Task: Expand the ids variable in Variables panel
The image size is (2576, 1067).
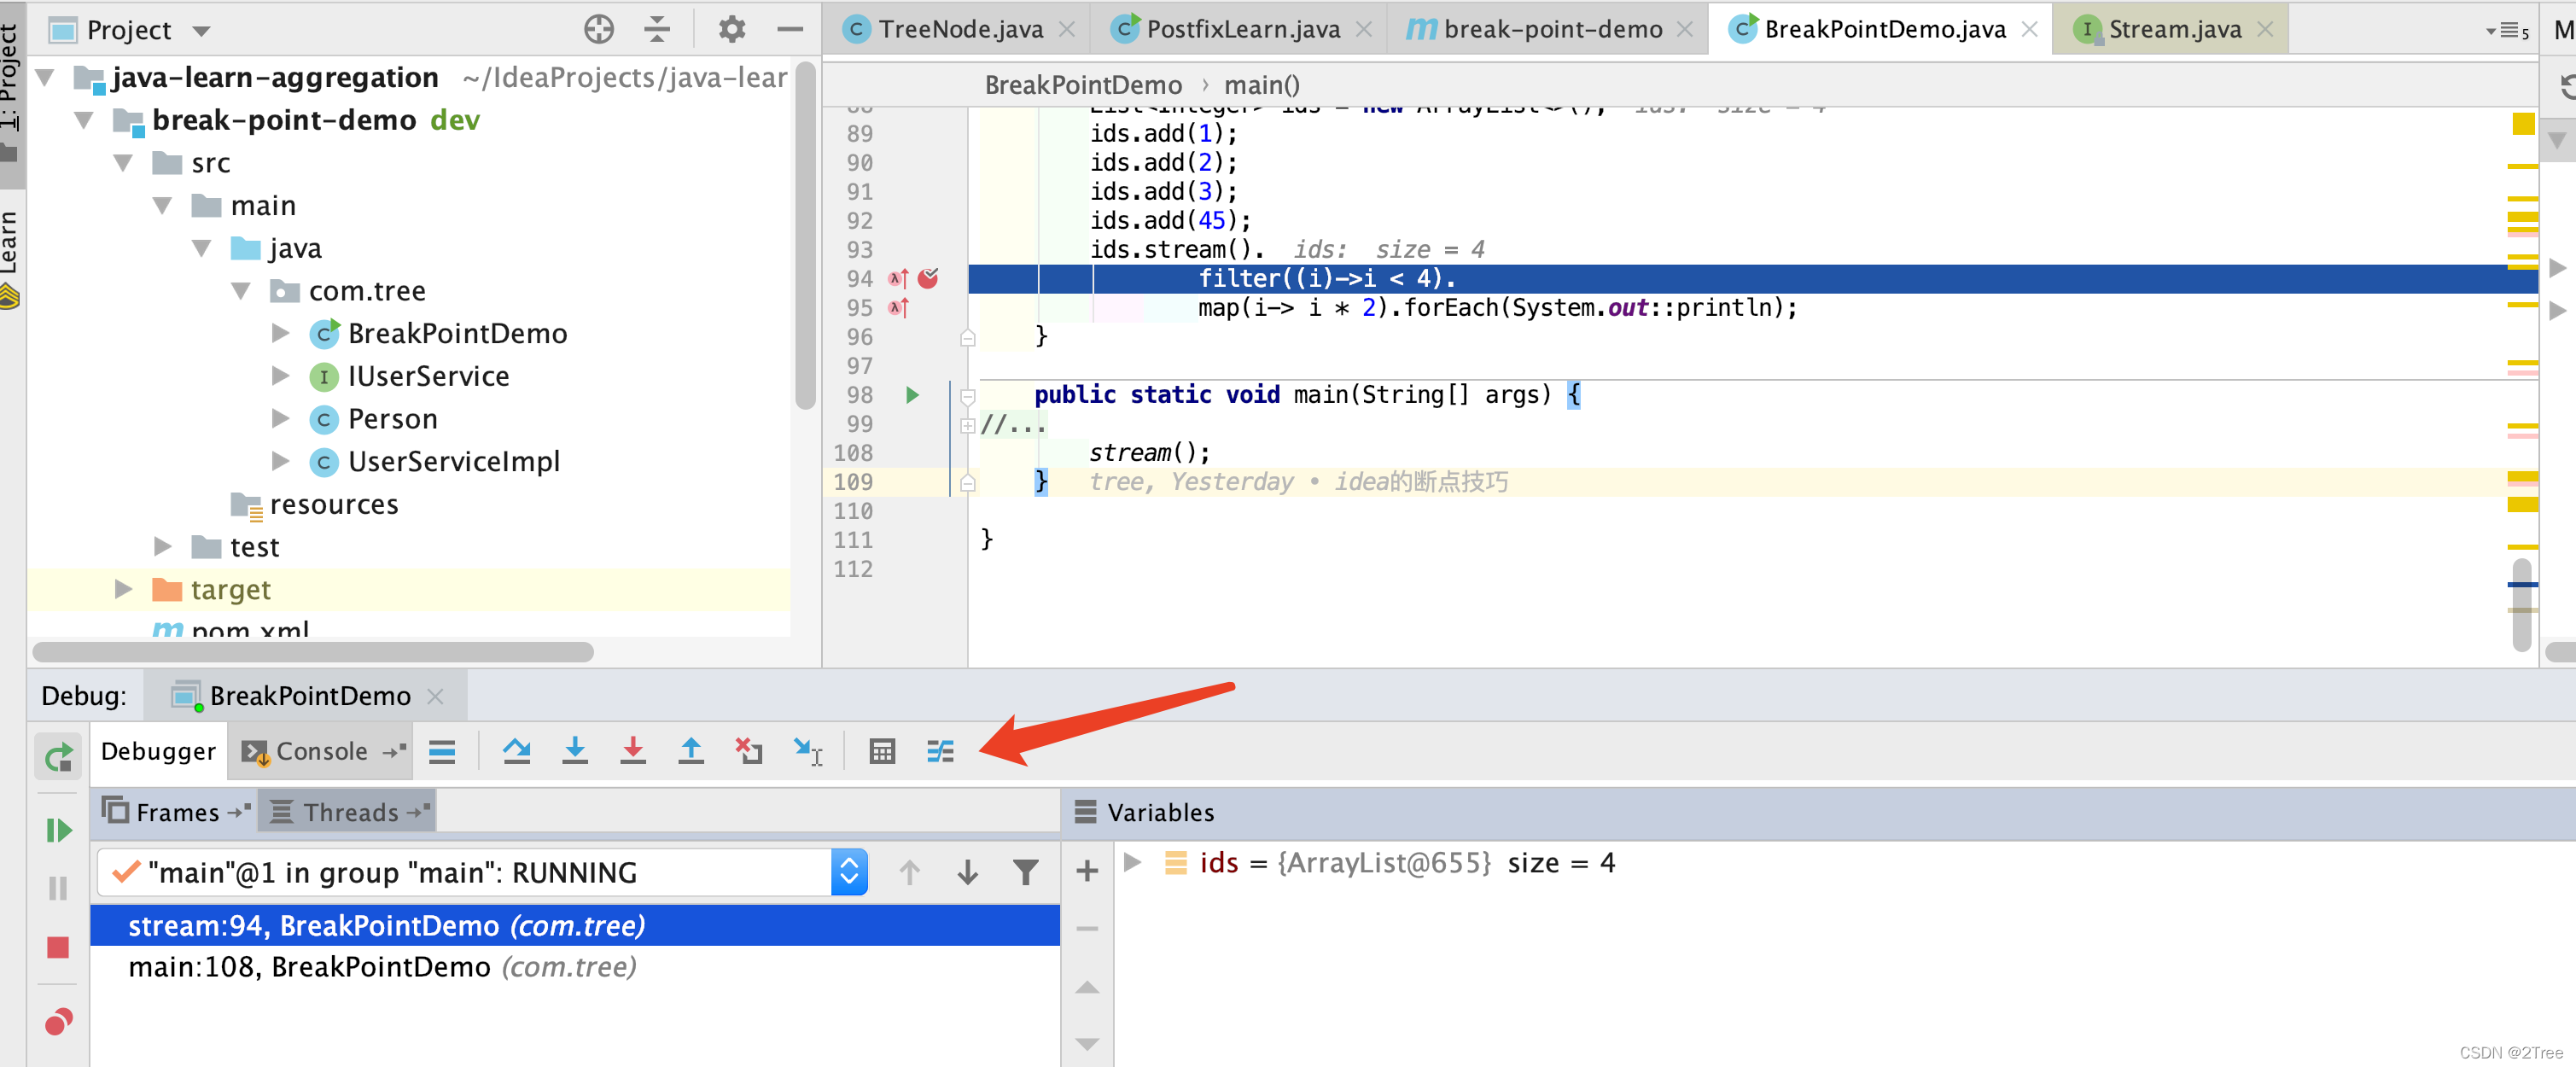Action: tap(1132, 862)
